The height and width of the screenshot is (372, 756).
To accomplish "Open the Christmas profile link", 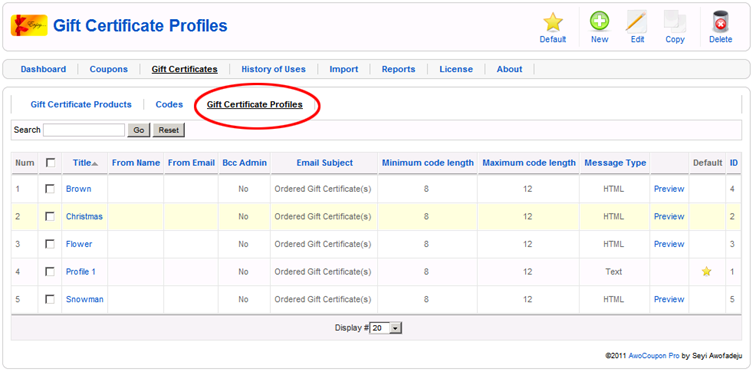I will point(84,216).
